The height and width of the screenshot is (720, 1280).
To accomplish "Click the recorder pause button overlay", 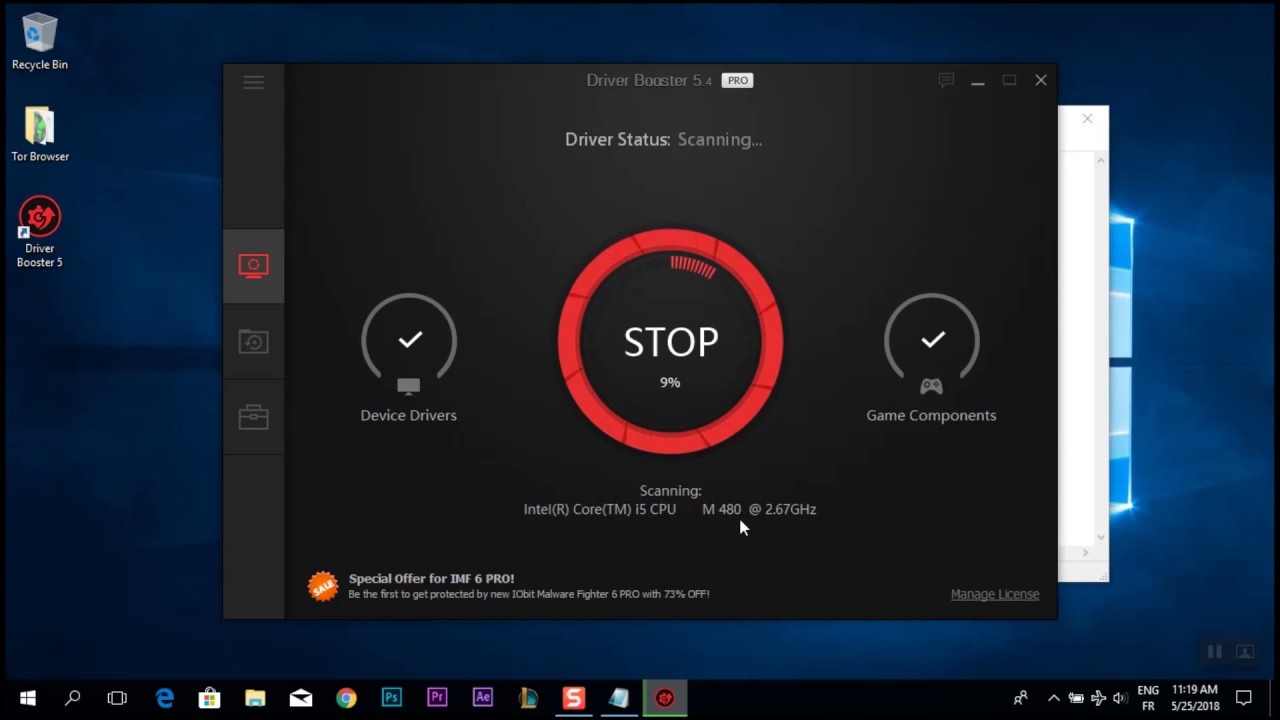I will [1214, 652].
